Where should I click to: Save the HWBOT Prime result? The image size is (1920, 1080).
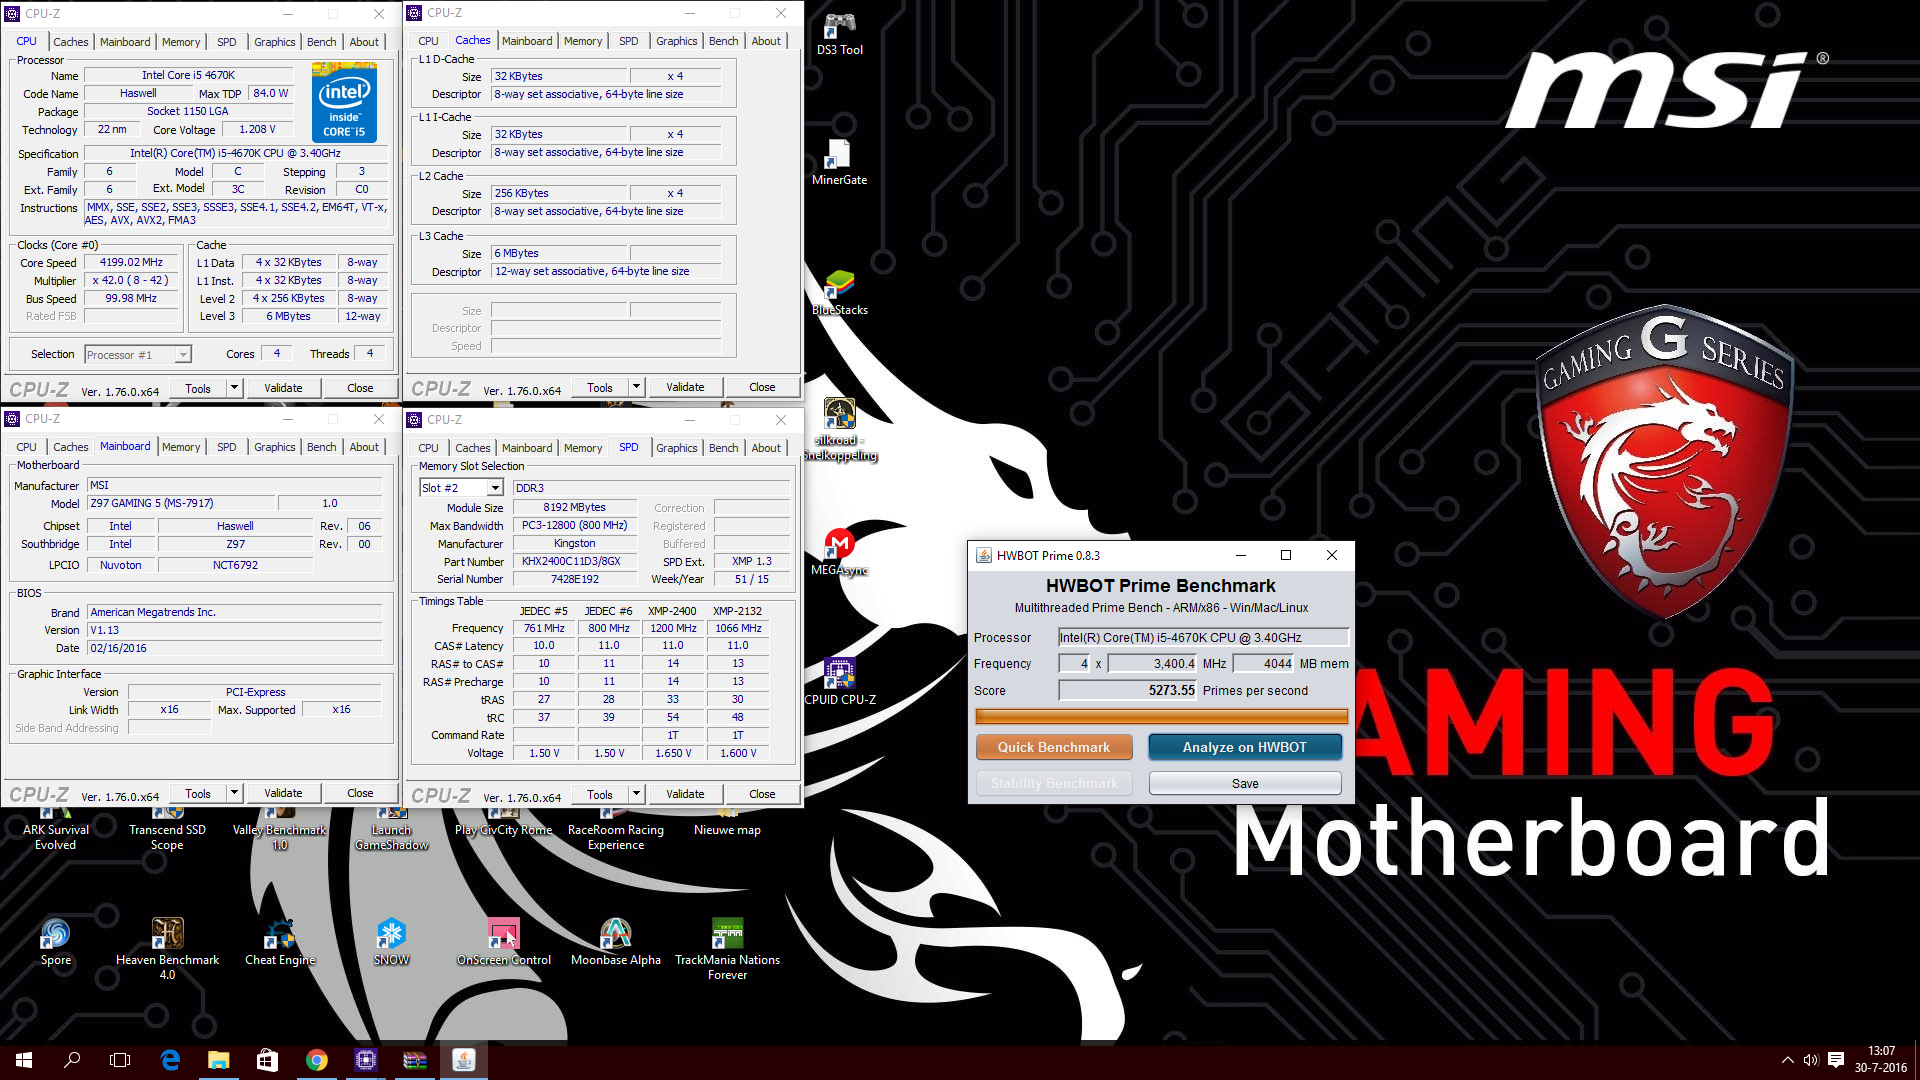[x=1245, y=783]
